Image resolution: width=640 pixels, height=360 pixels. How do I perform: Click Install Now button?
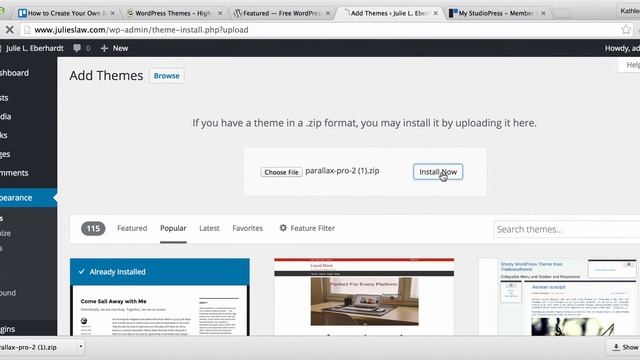[x=438, y=172]
